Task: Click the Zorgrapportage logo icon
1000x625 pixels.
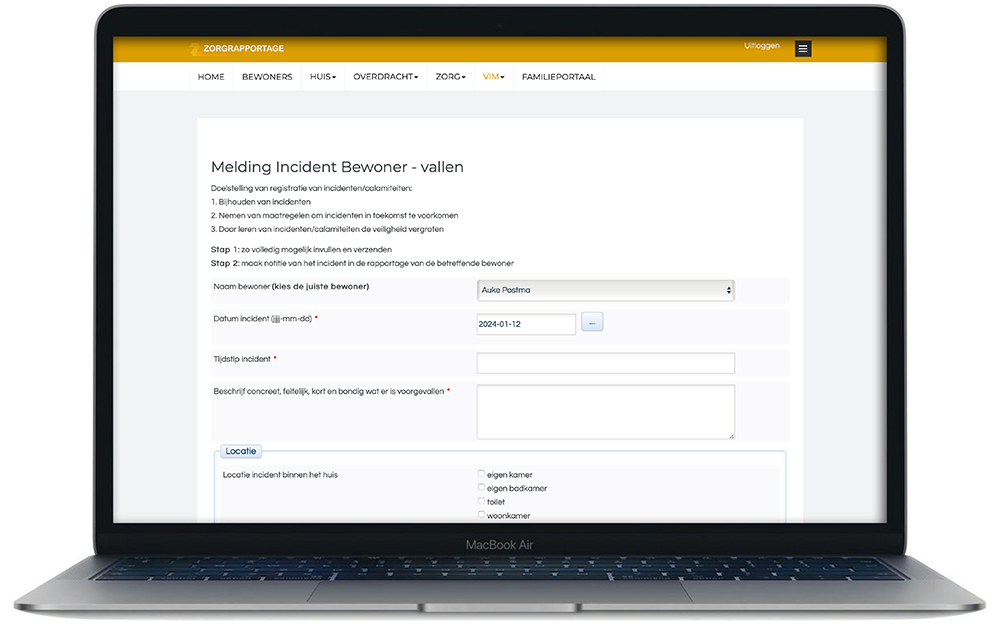Action: [195, 49]
